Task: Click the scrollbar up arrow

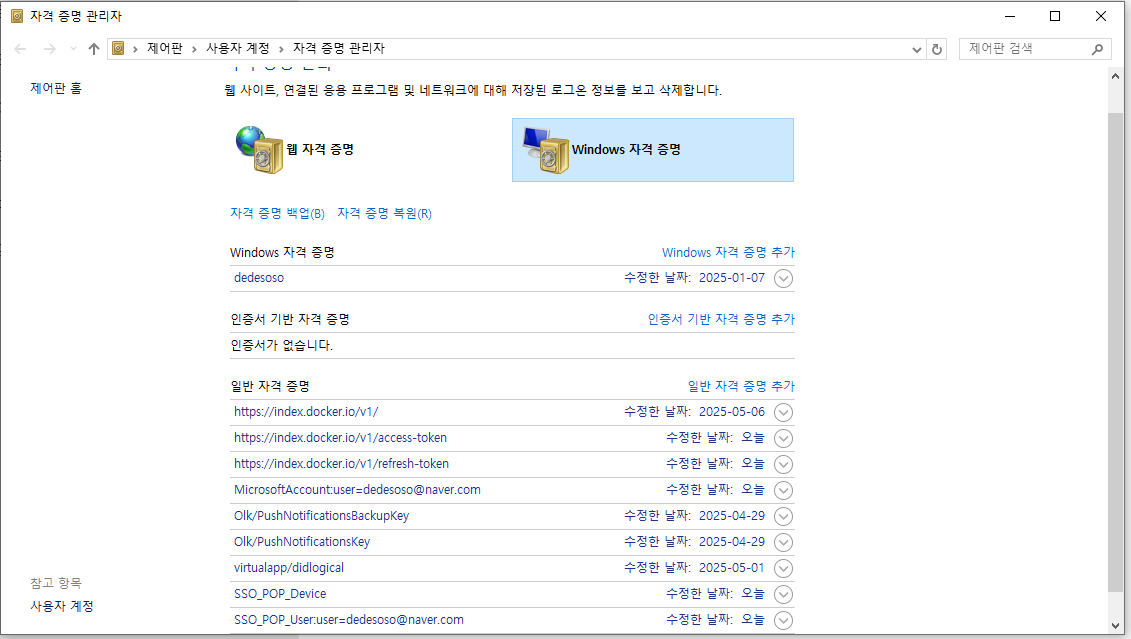Action: pyautogui.click(x=1115, y=76)
